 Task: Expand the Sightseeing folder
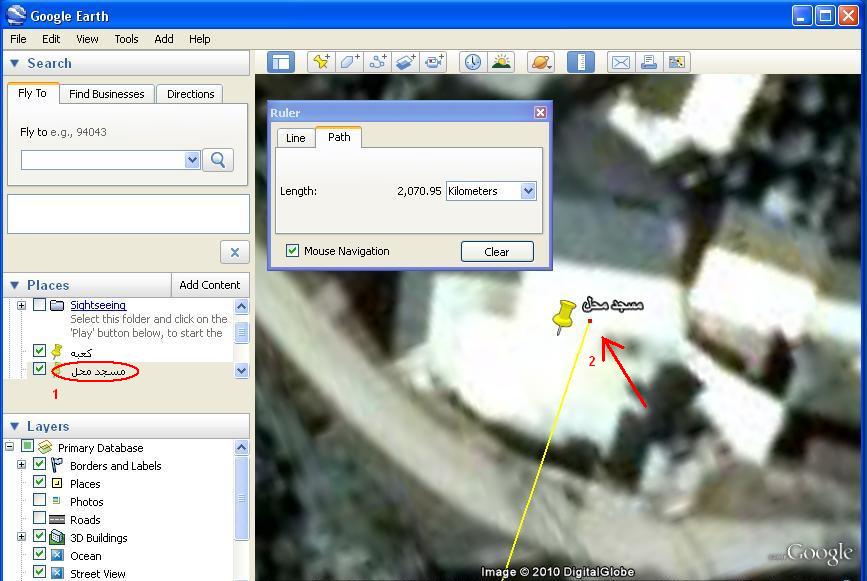(x=22, y=305)
